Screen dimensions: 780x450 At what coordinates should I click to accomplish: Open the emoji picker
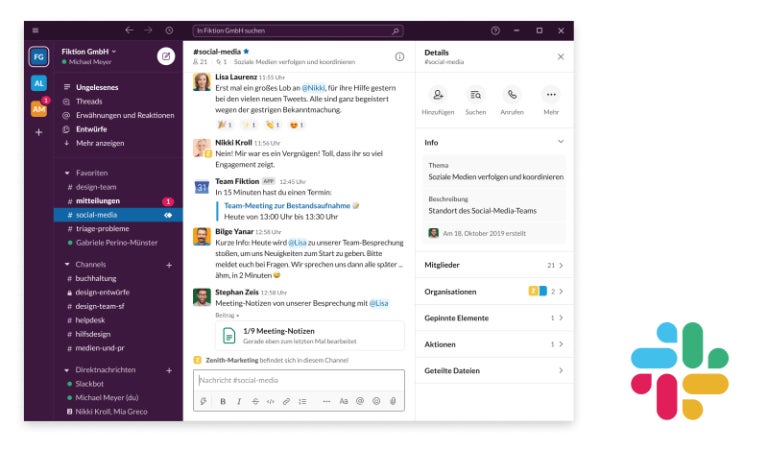376,401
